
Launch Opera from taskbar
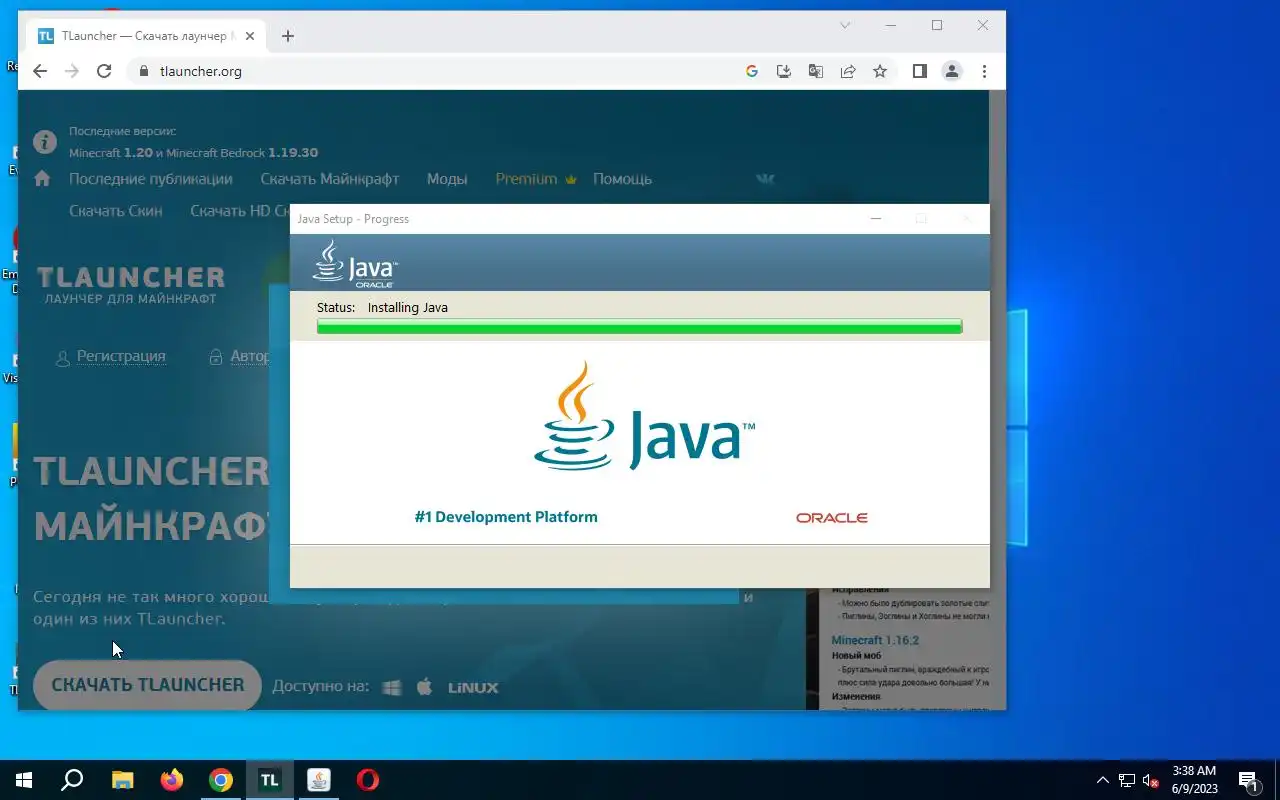[x=368, y=780]
